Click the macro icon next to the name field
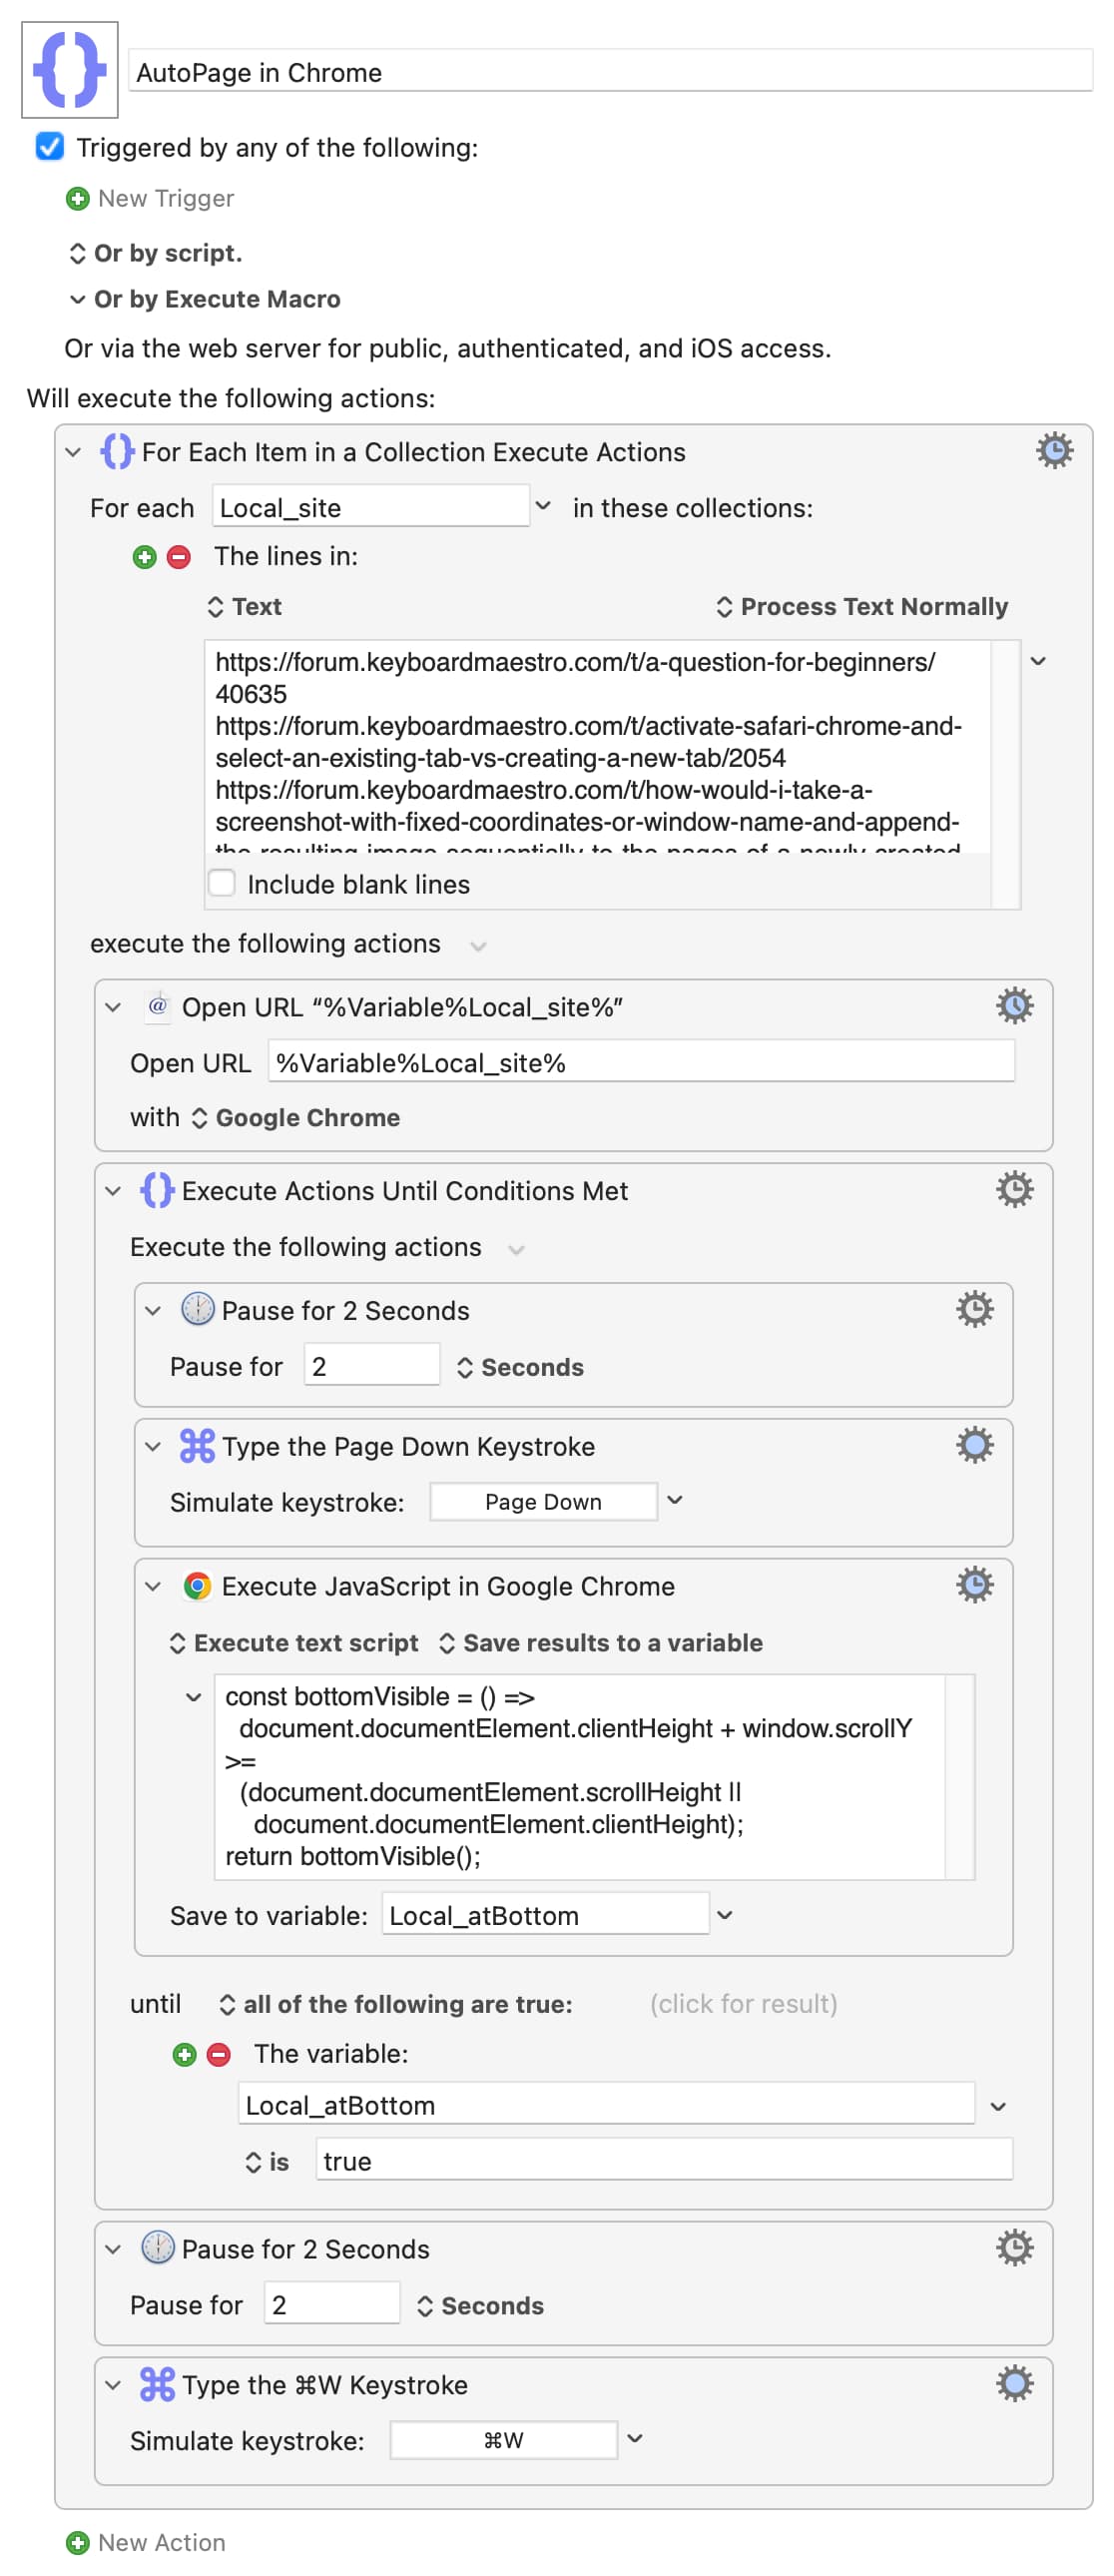The width and height of the screenshot is (1114, 2576). point(70,70)
